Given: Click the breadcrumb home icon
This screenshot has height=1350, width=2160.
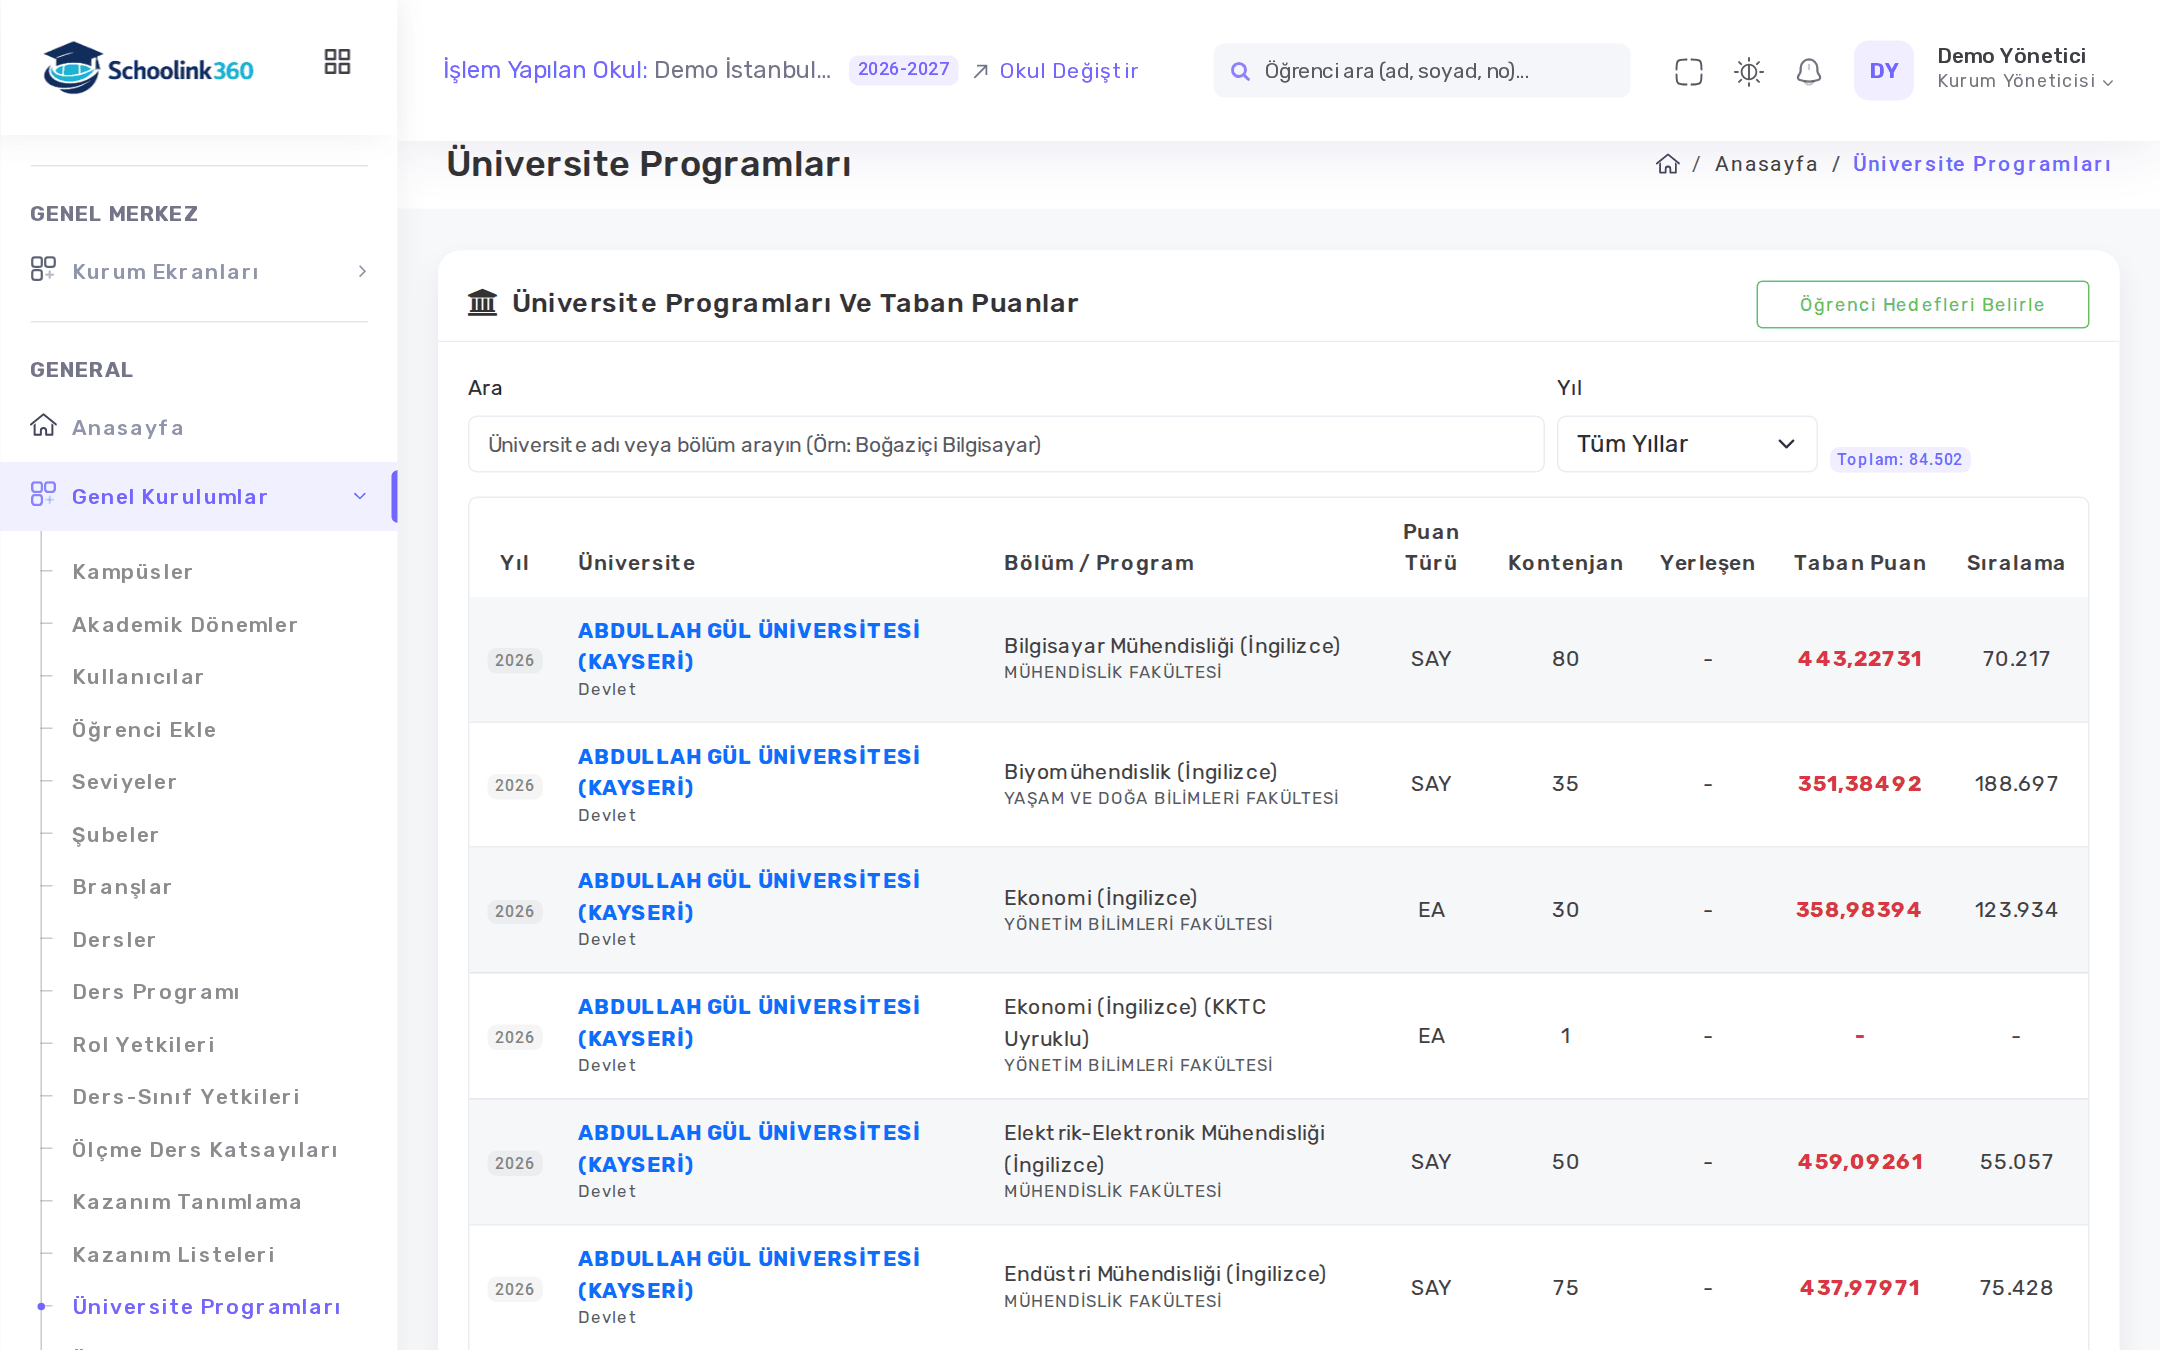Looking at the screenshot, I should pos(1667,164).
